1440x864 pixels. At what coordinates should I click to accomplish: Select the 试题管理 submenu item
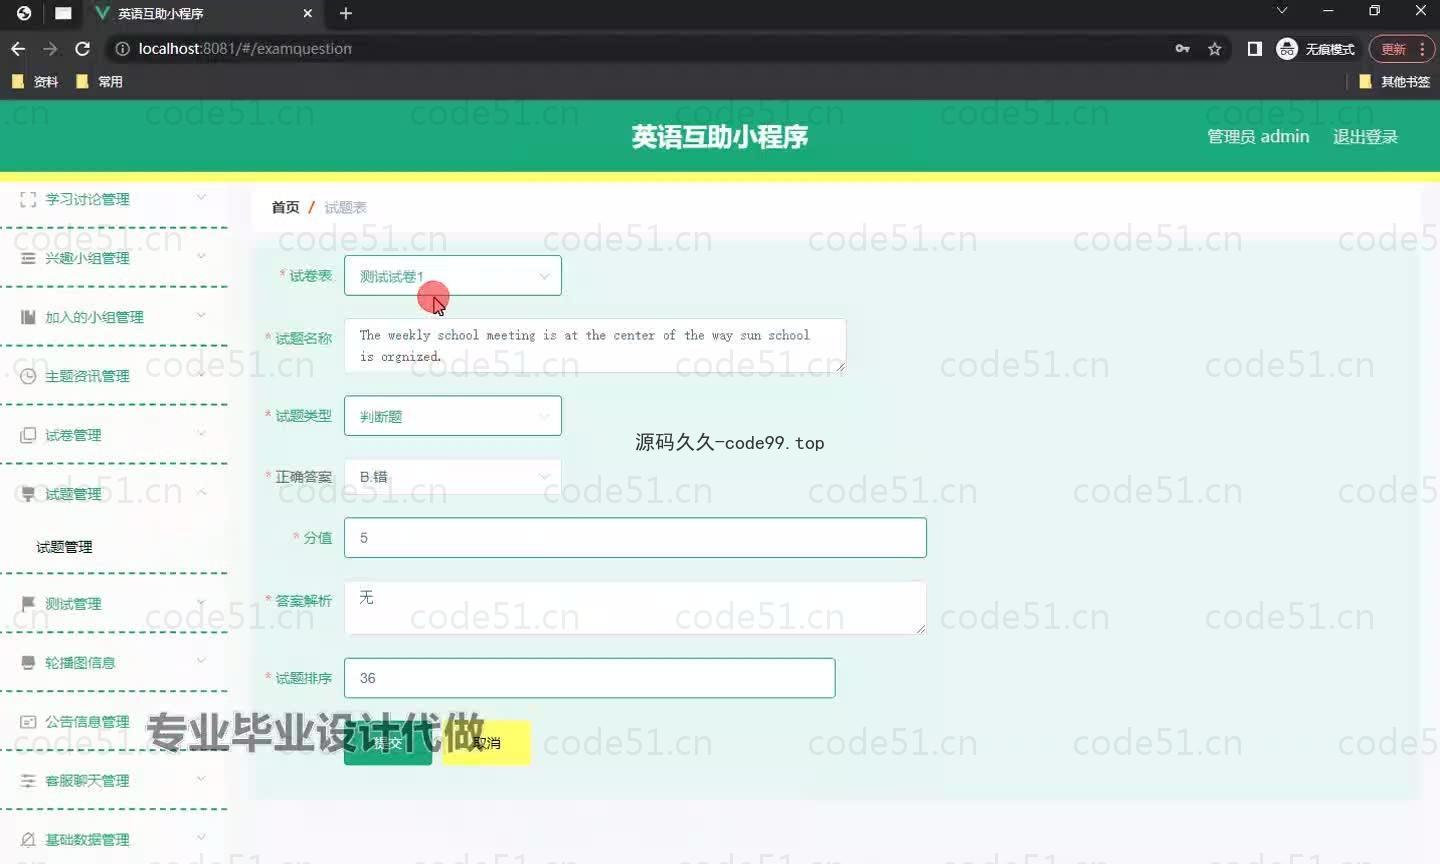(x=65, y=547)
